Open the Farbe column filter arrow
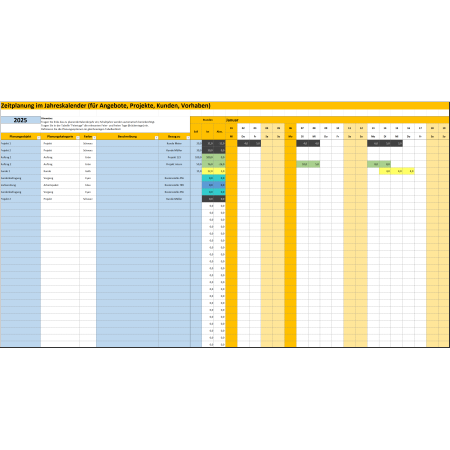The width and height of the screenshot is (450, 450). click(x=94, y=137)
